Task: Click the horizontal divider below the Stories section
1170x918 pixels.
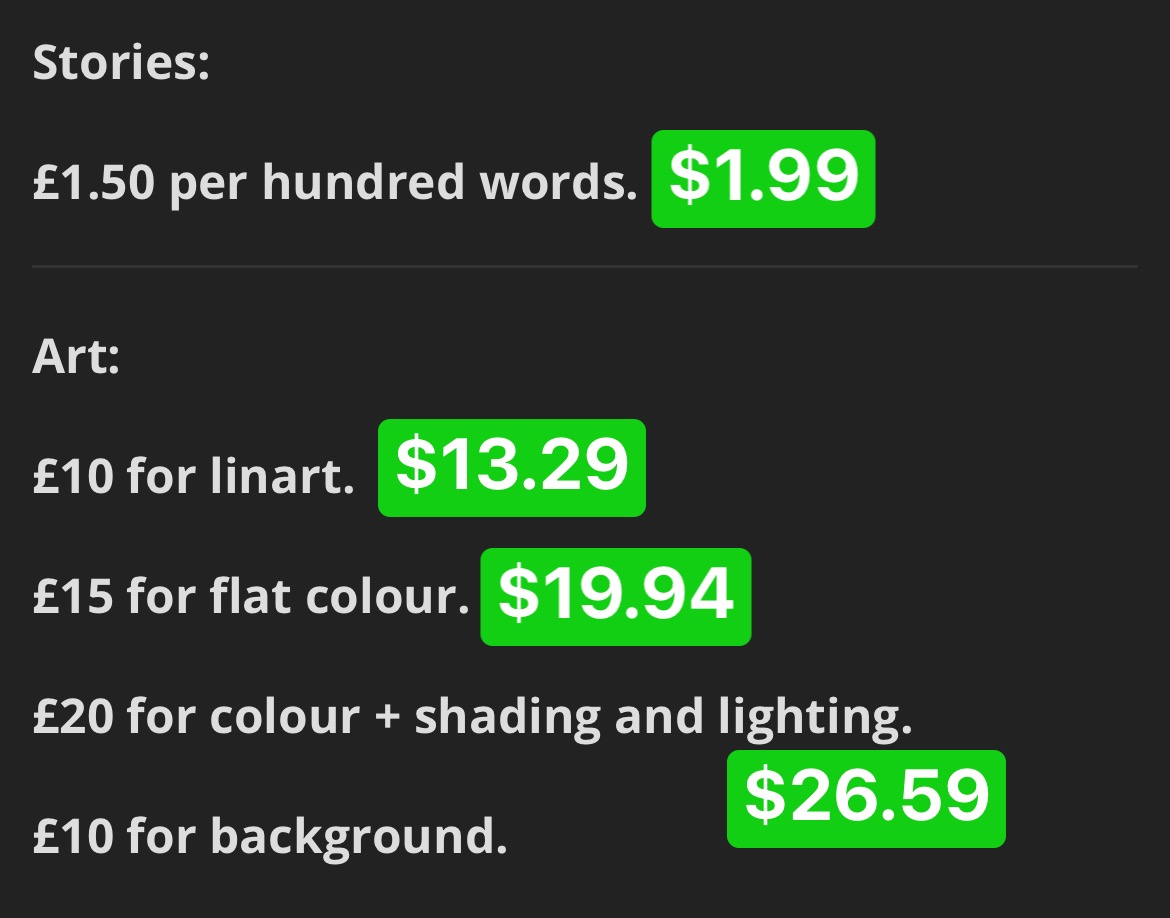Action: [584, 267]
